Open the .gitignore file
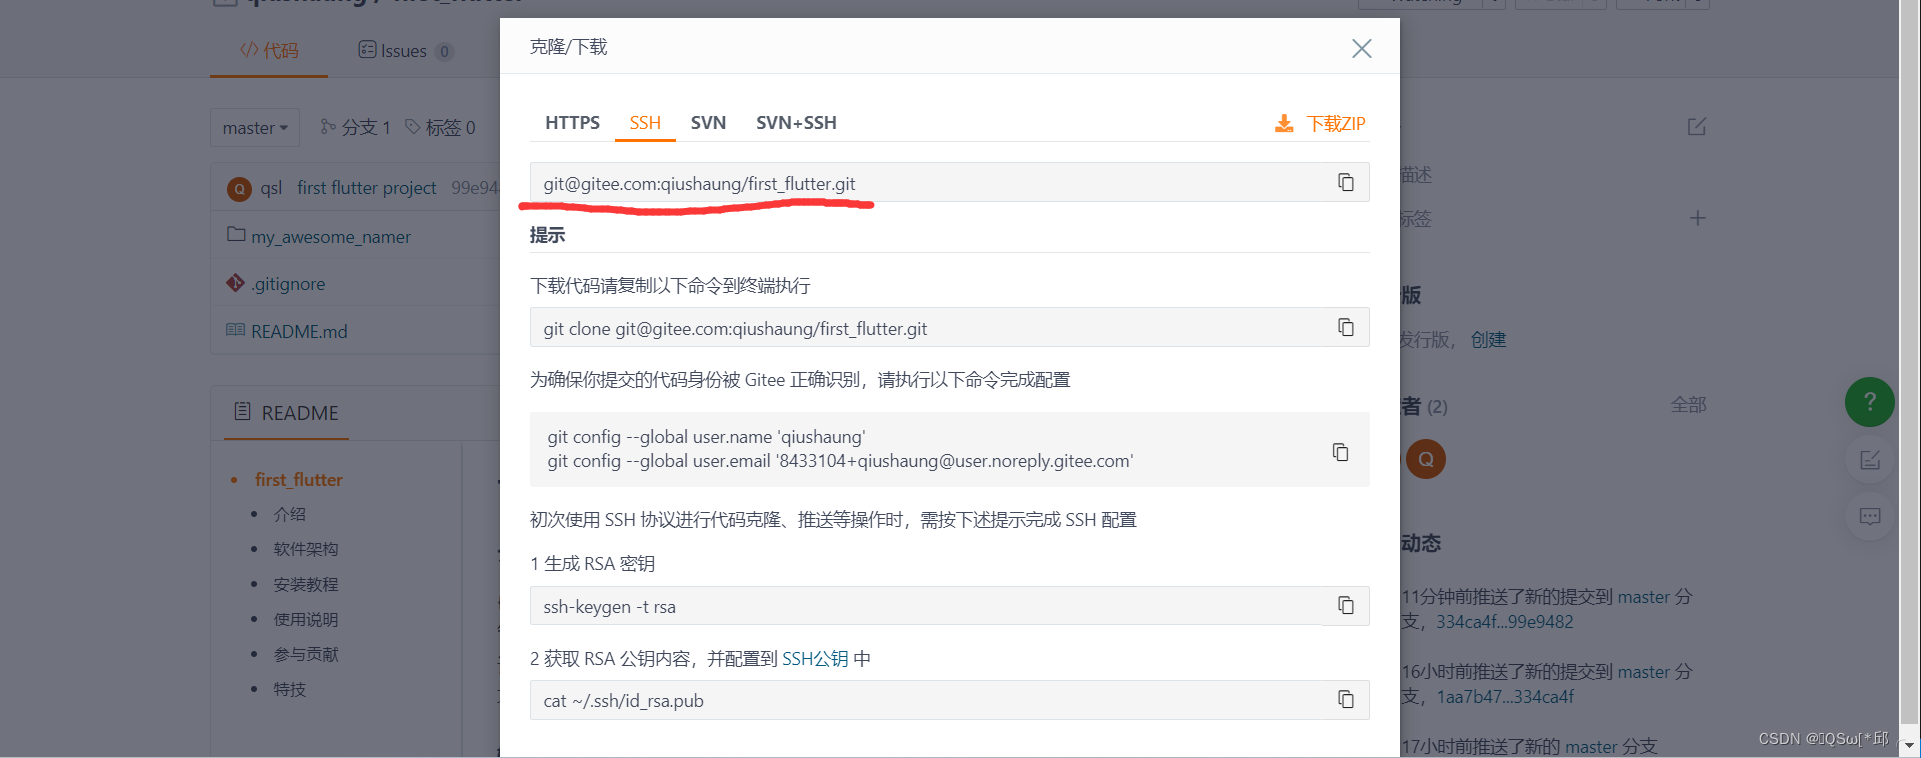 [288, 284]
